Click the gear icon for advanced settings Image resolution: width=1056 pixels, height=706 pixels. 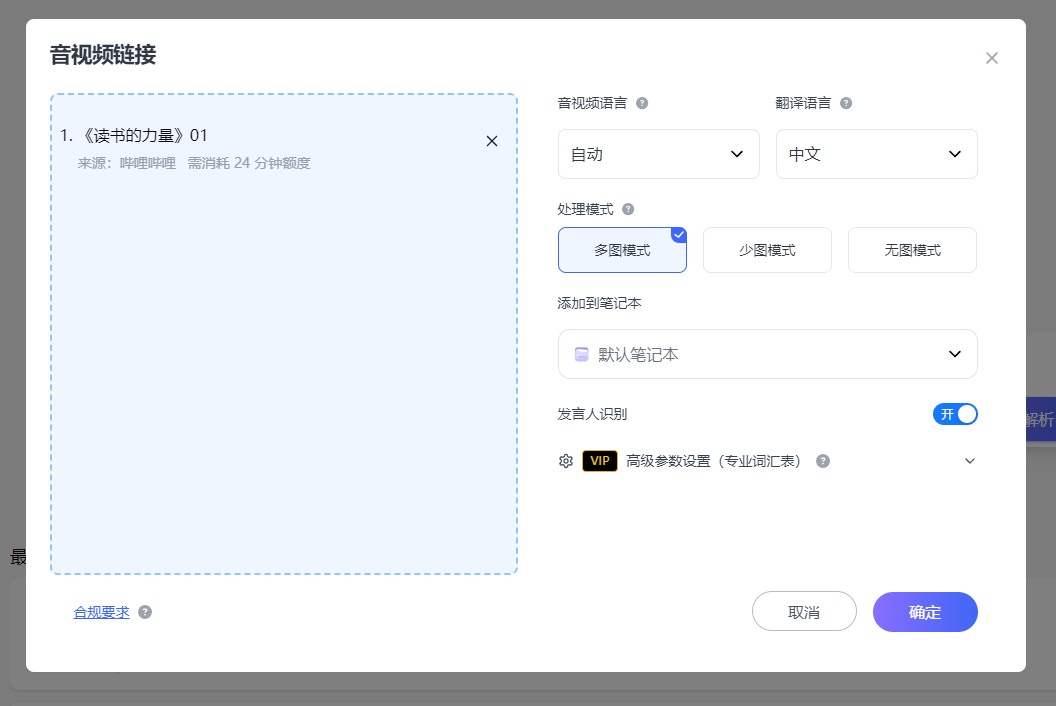pyautogui.click(x=566, y=461)
